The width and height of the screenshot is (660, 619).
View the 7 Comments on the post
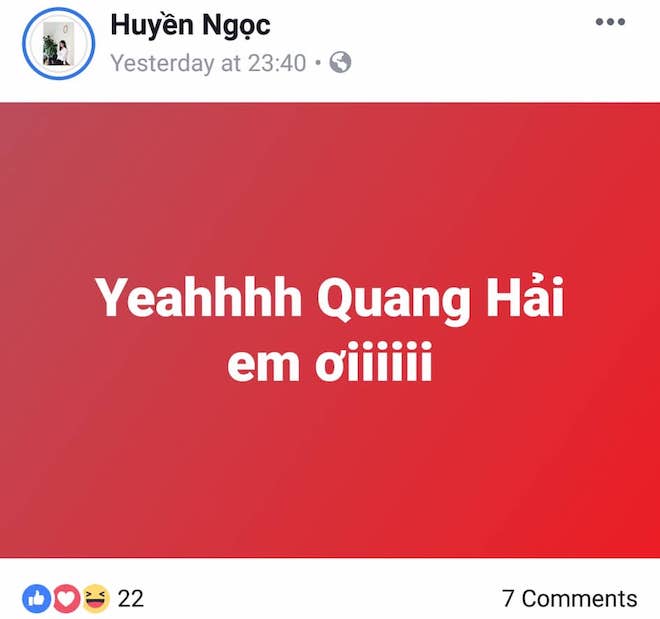pyautogui.click(x=570, y=598)
